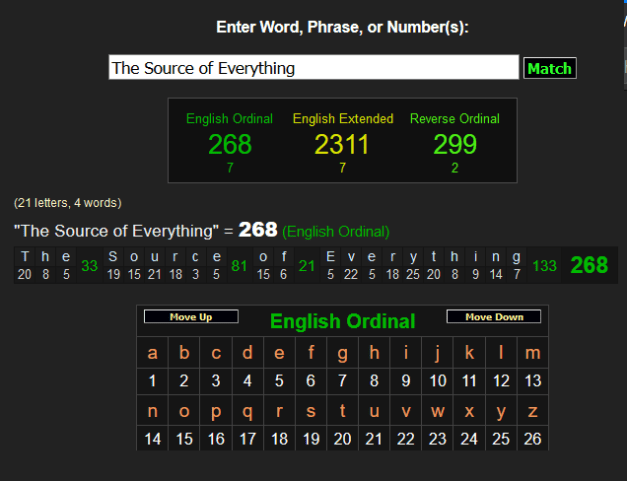This screenshot has width=627, height=481.
Task: Click the phrase input text field
Action: [x=313, y=68]
